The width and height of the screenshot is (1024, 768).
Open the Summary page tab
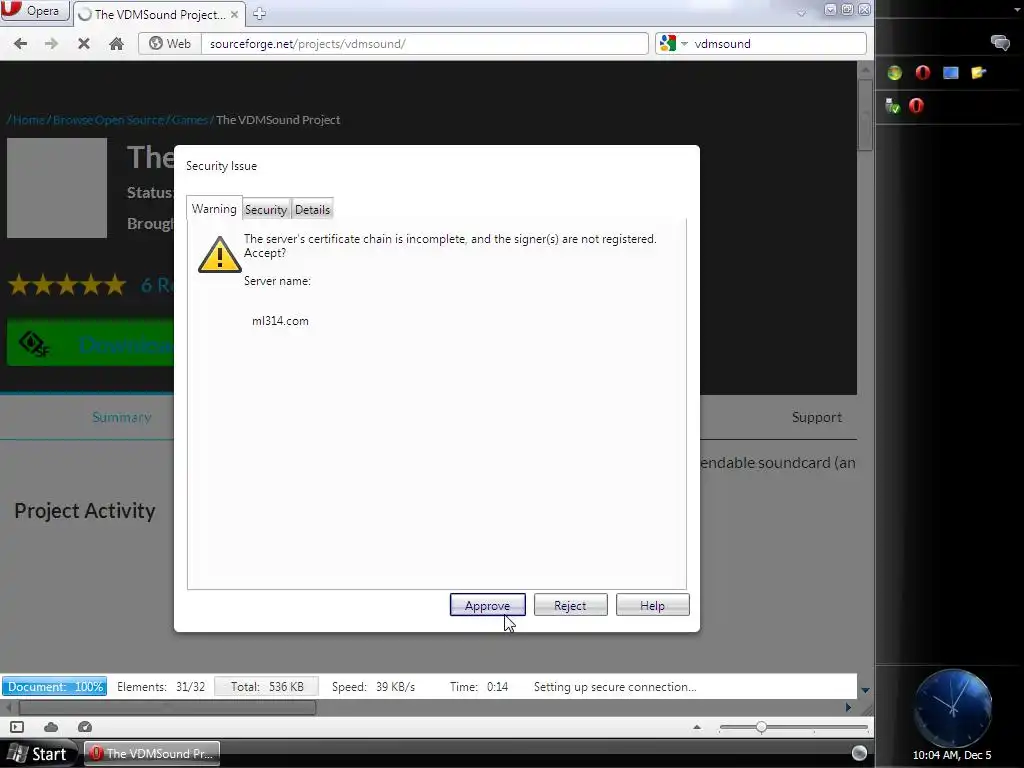pyautogui.click(x=121, y=417)
